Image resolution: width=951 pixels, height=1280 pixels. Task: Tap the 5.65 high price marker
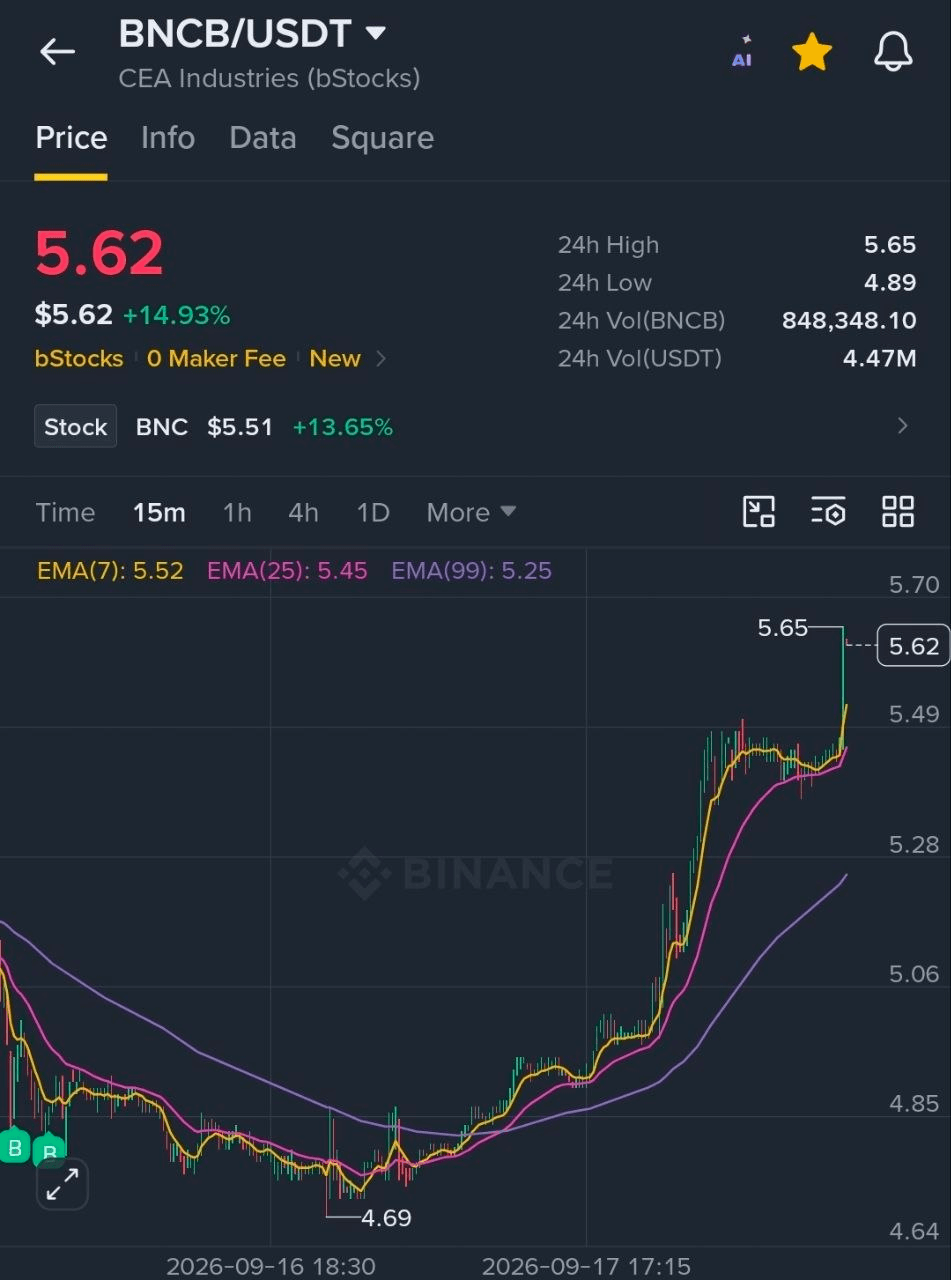[x=782, y=628]
